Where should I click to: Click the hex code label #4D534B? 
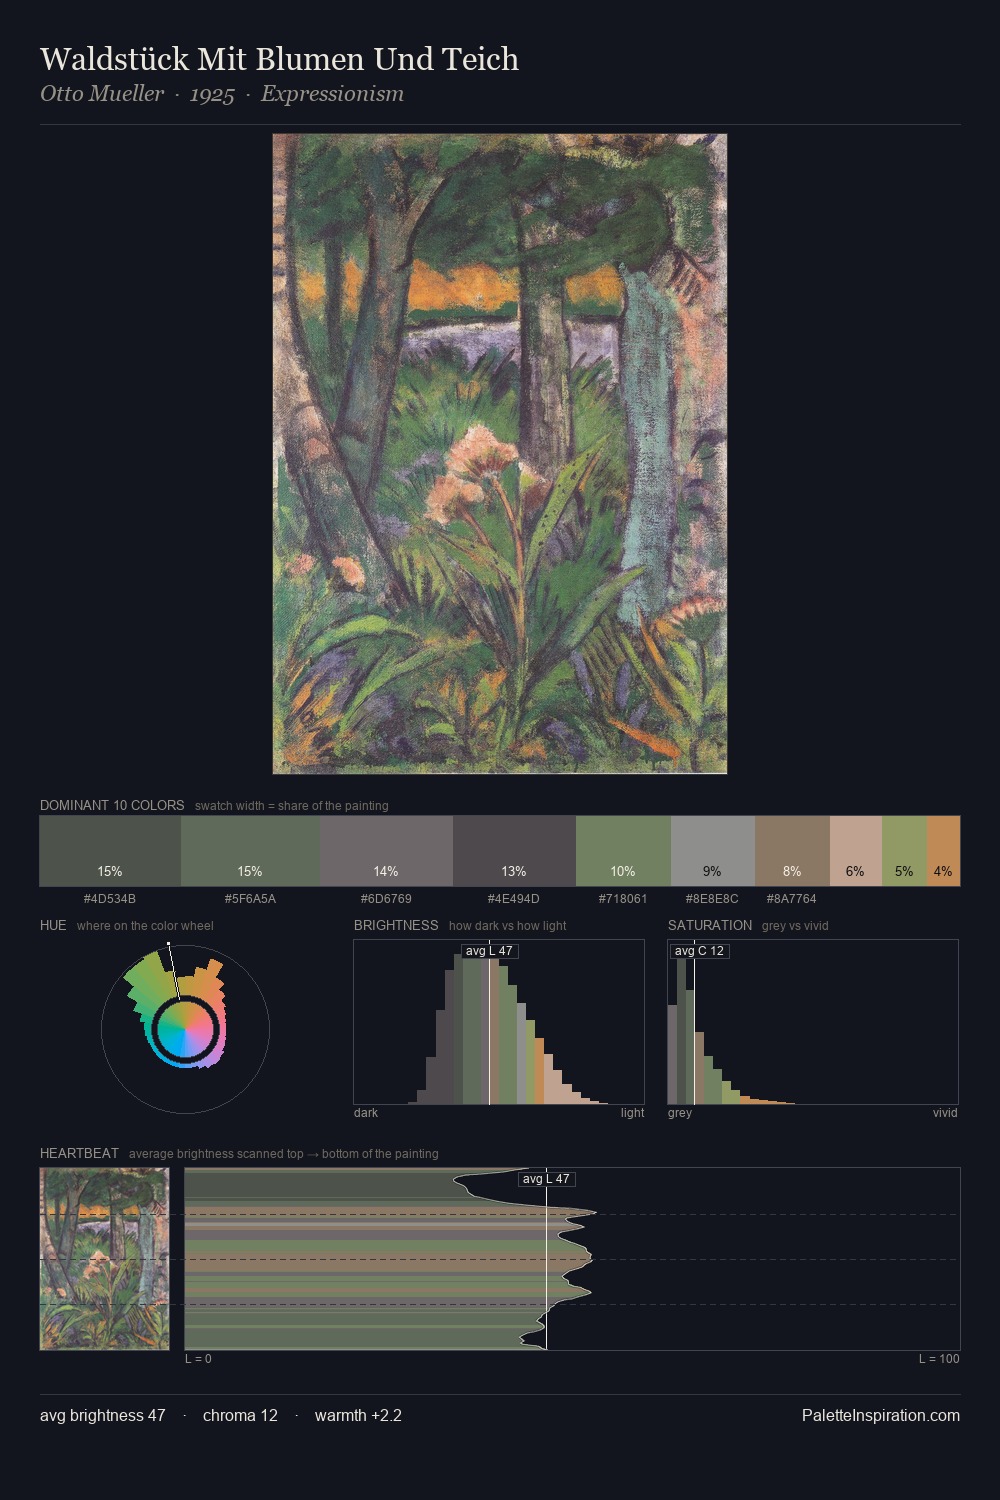110,899
